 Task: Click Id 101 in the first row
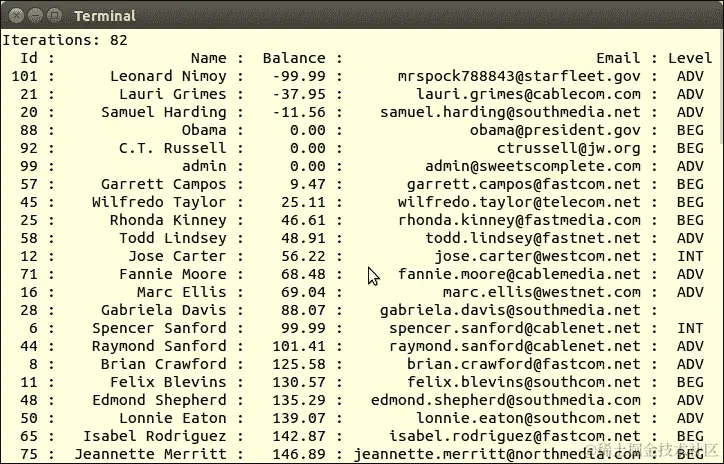[x=24, y=76]
